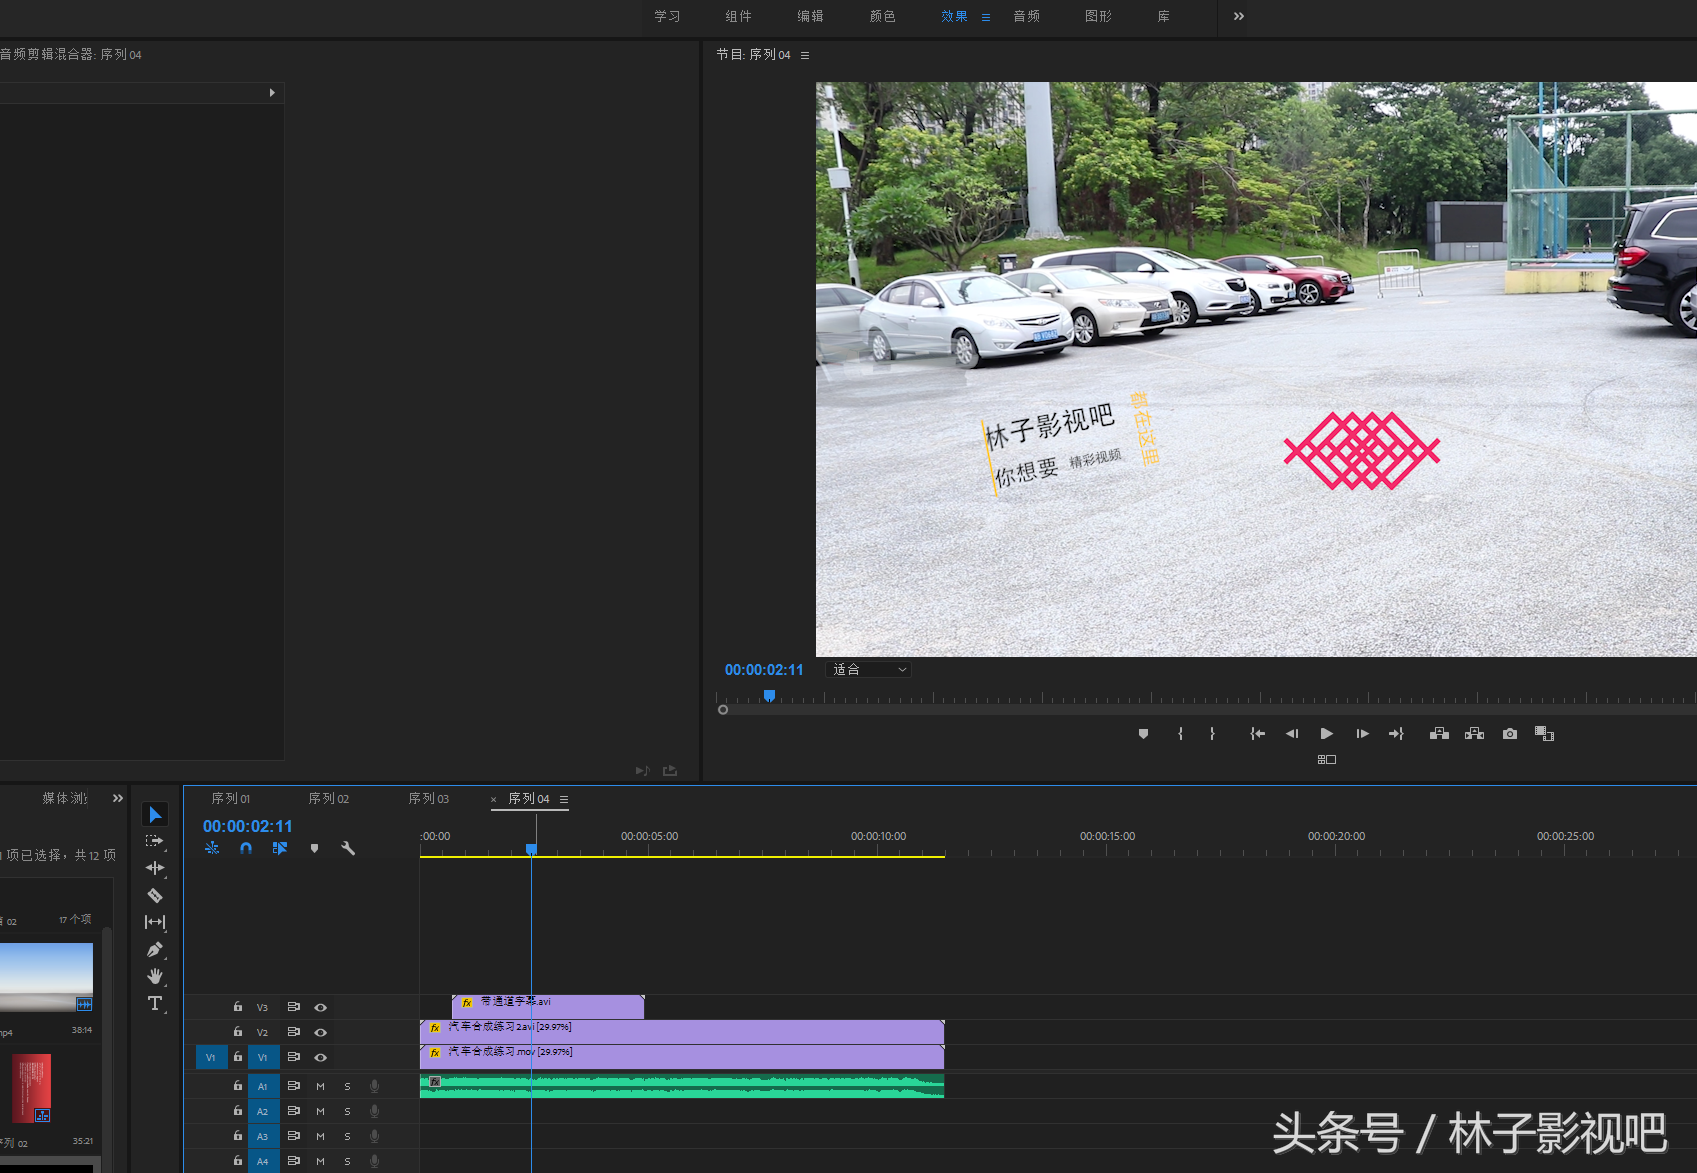The height and width of the screenshot is (1173, 1697).
Task: Select the Ripple Edit tool
Action: point(155,868)
